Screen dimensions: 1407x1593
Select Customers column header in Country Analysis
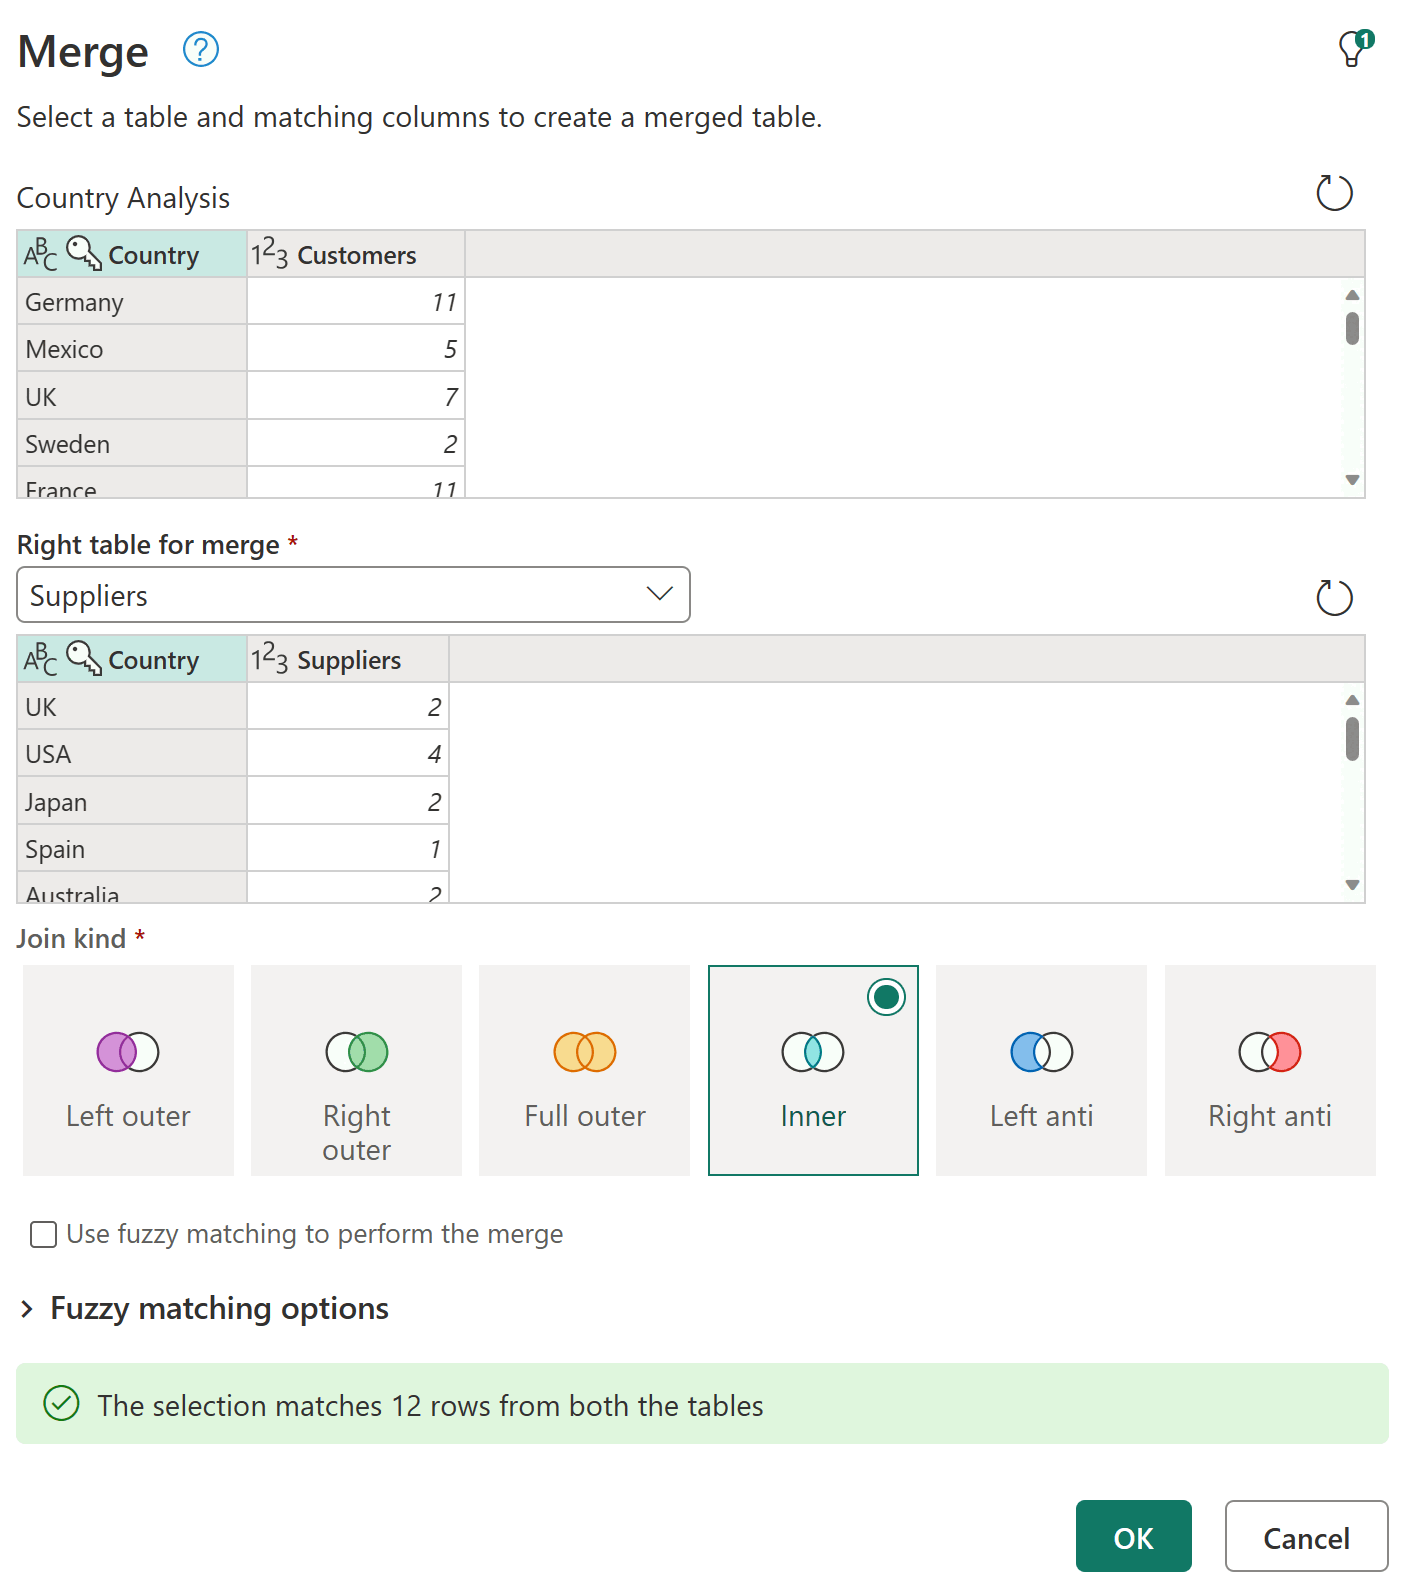(x=355, y=255)
